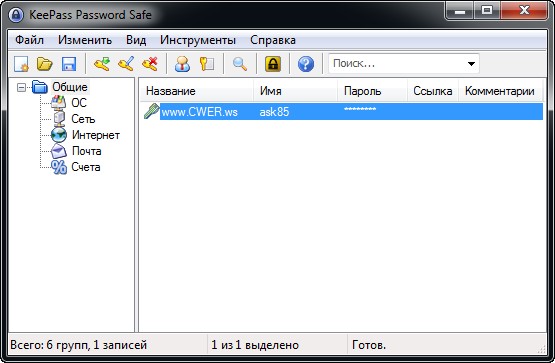
Task: Delete entry using the key with red X
Action: (x=150, y=64)
